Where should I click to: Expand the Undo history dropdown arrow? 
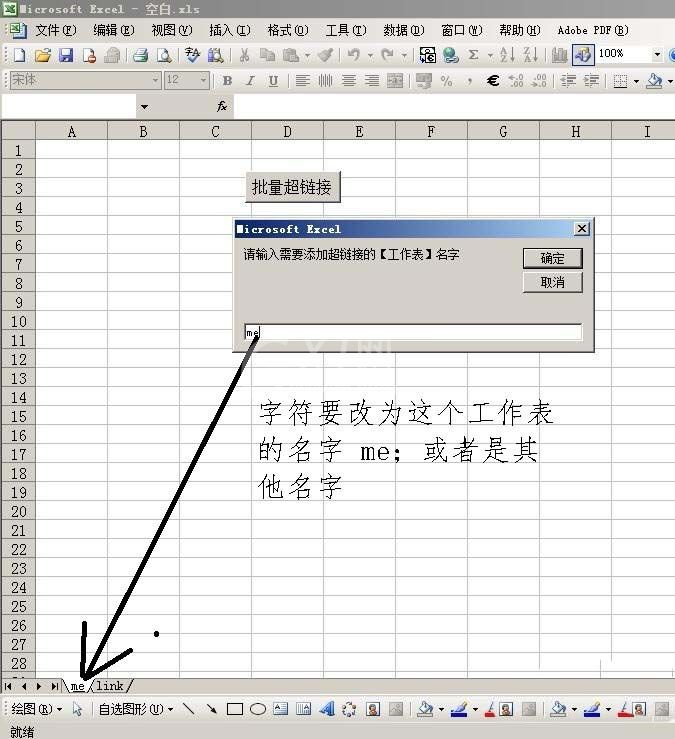[x=370, y=56]
